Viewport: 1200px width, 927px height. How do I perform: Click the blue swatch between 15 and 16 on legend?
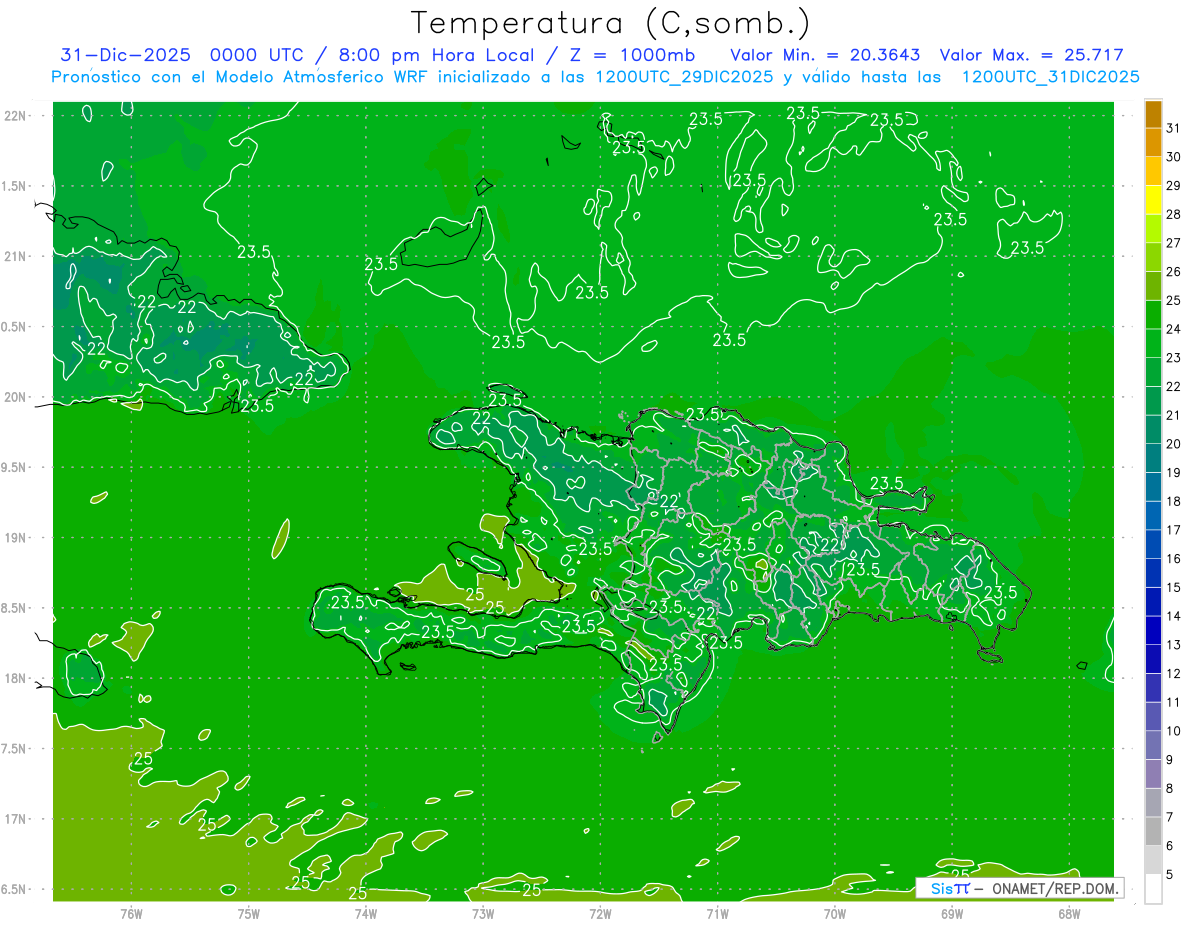(1153, 573)
